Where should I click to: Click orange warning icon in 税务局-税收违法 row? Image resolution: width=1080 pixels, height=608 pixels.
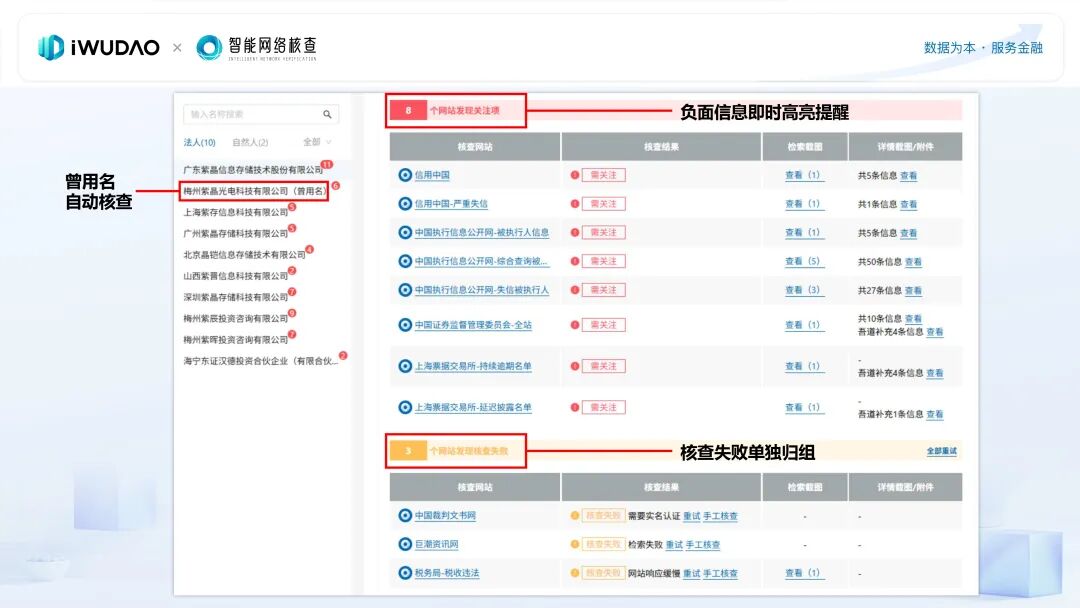574,573
